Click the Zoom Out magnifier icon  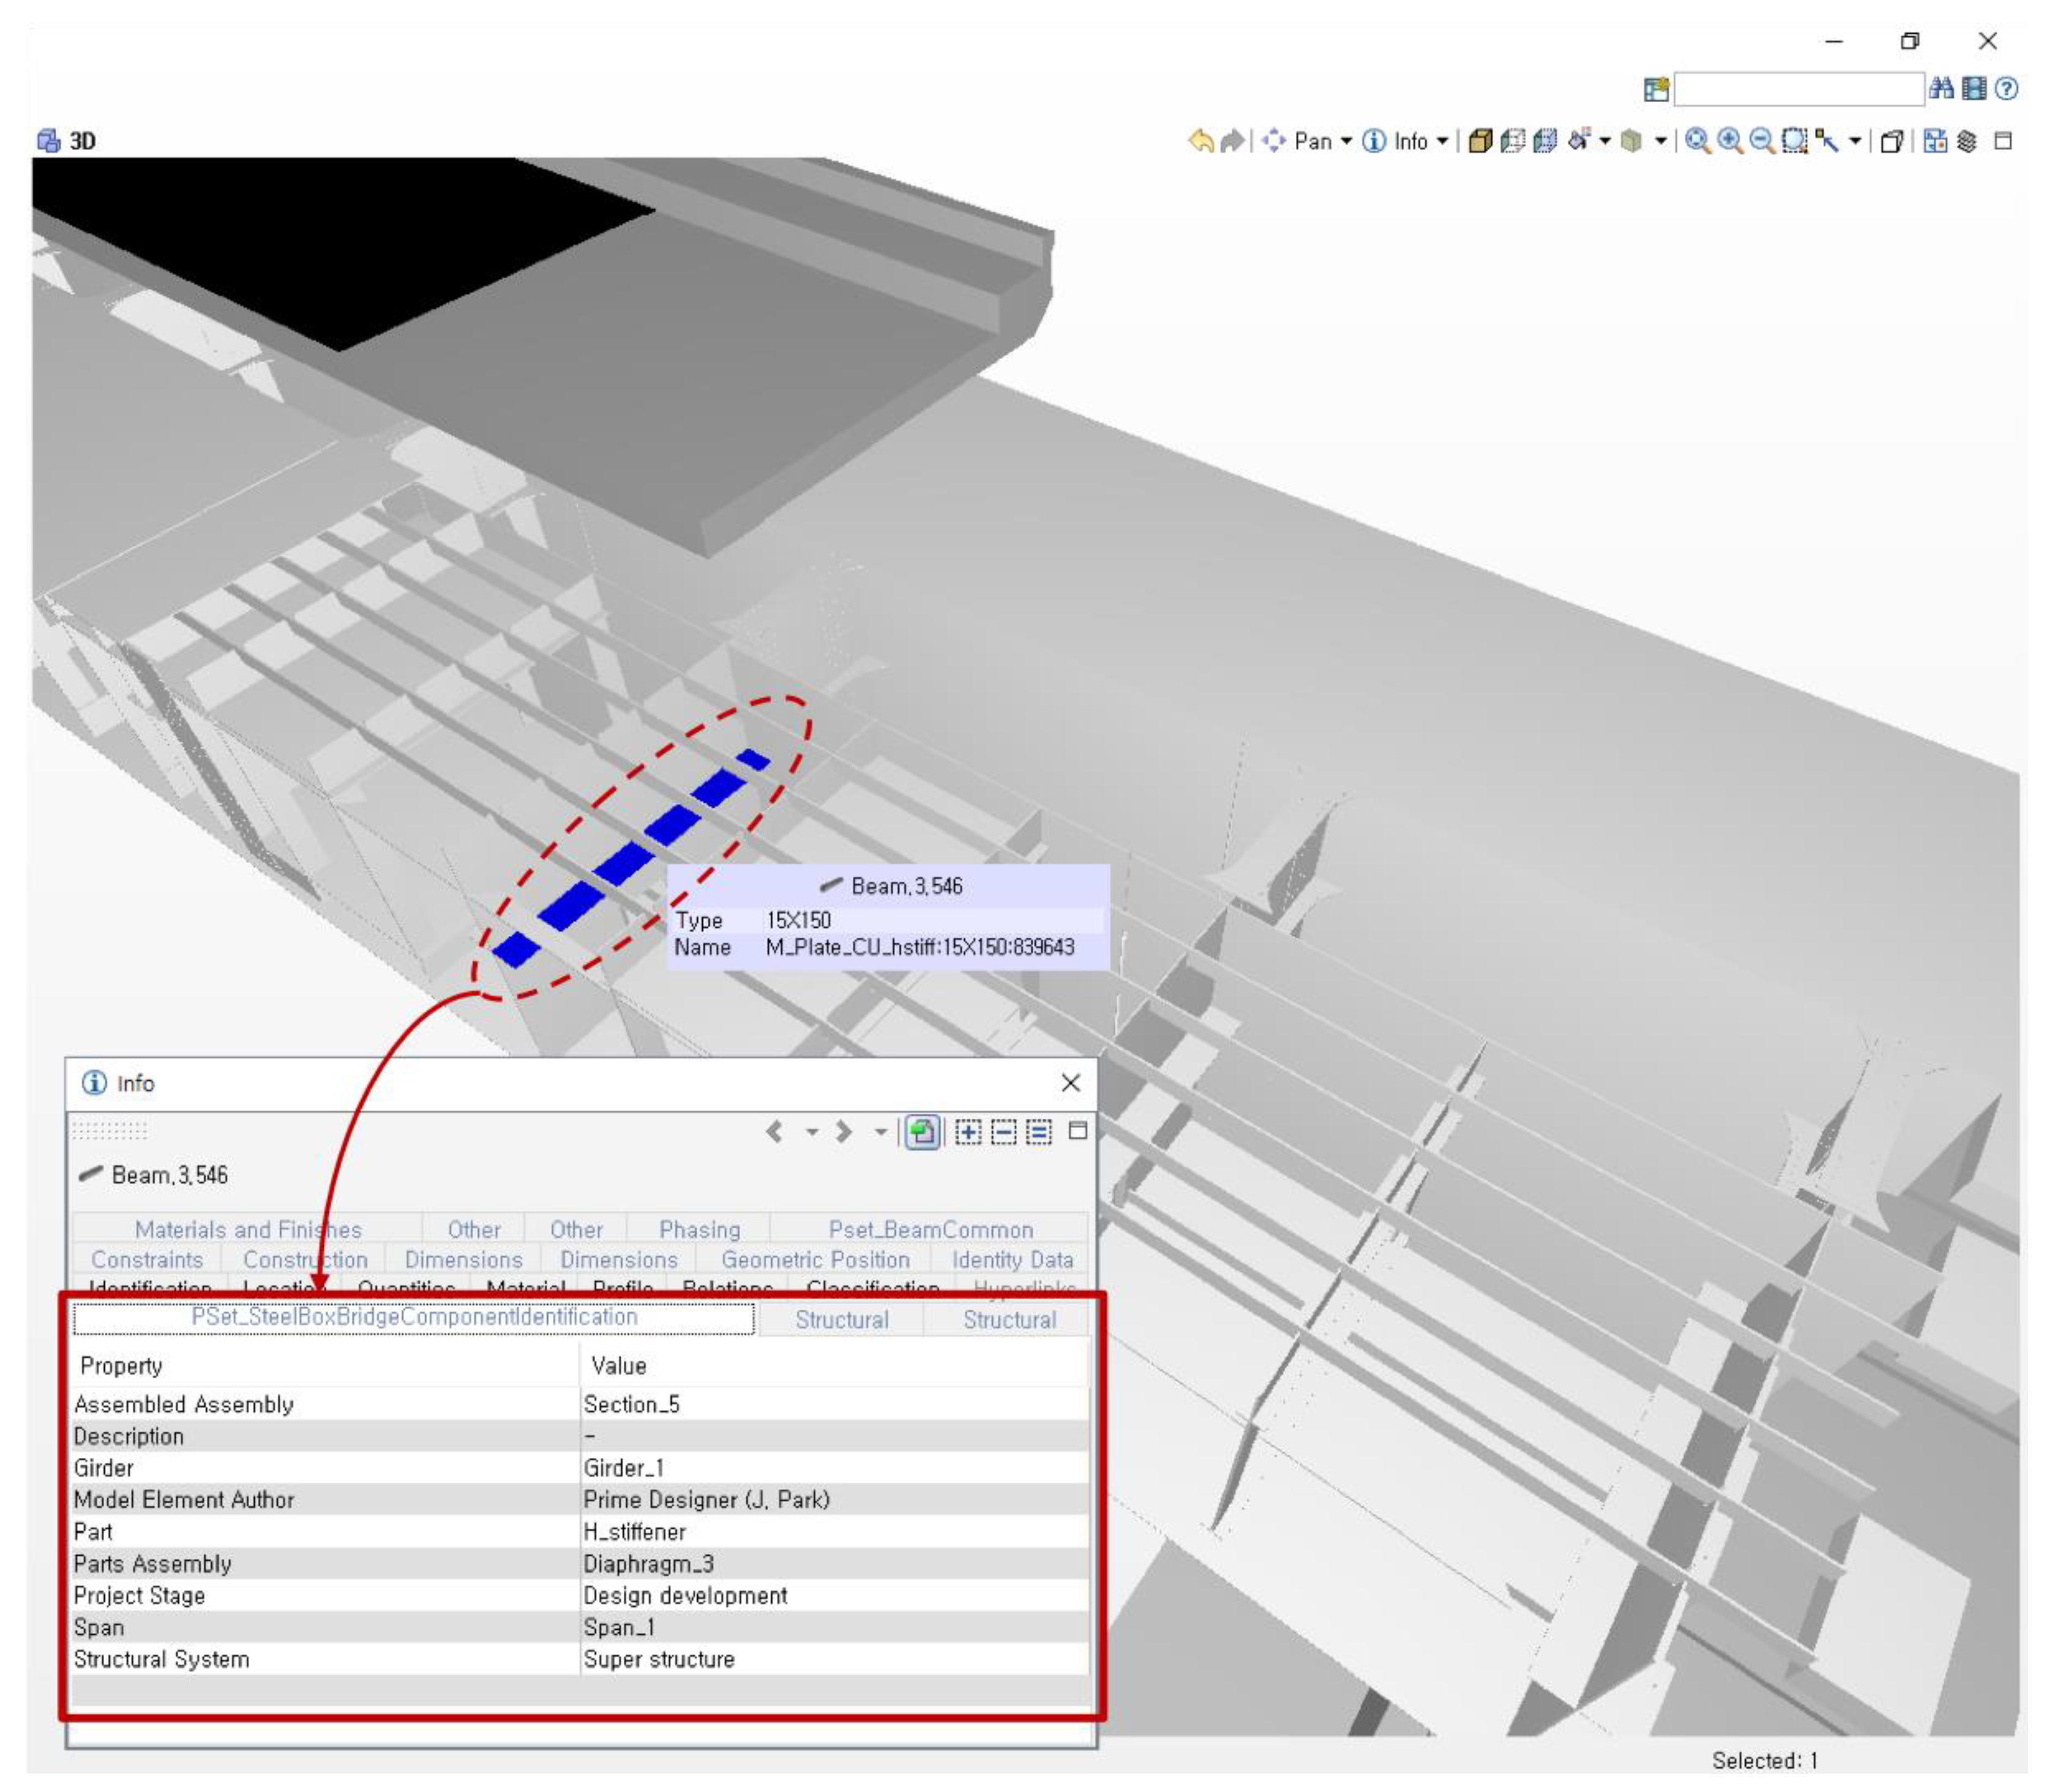[x=1763, y=141]
